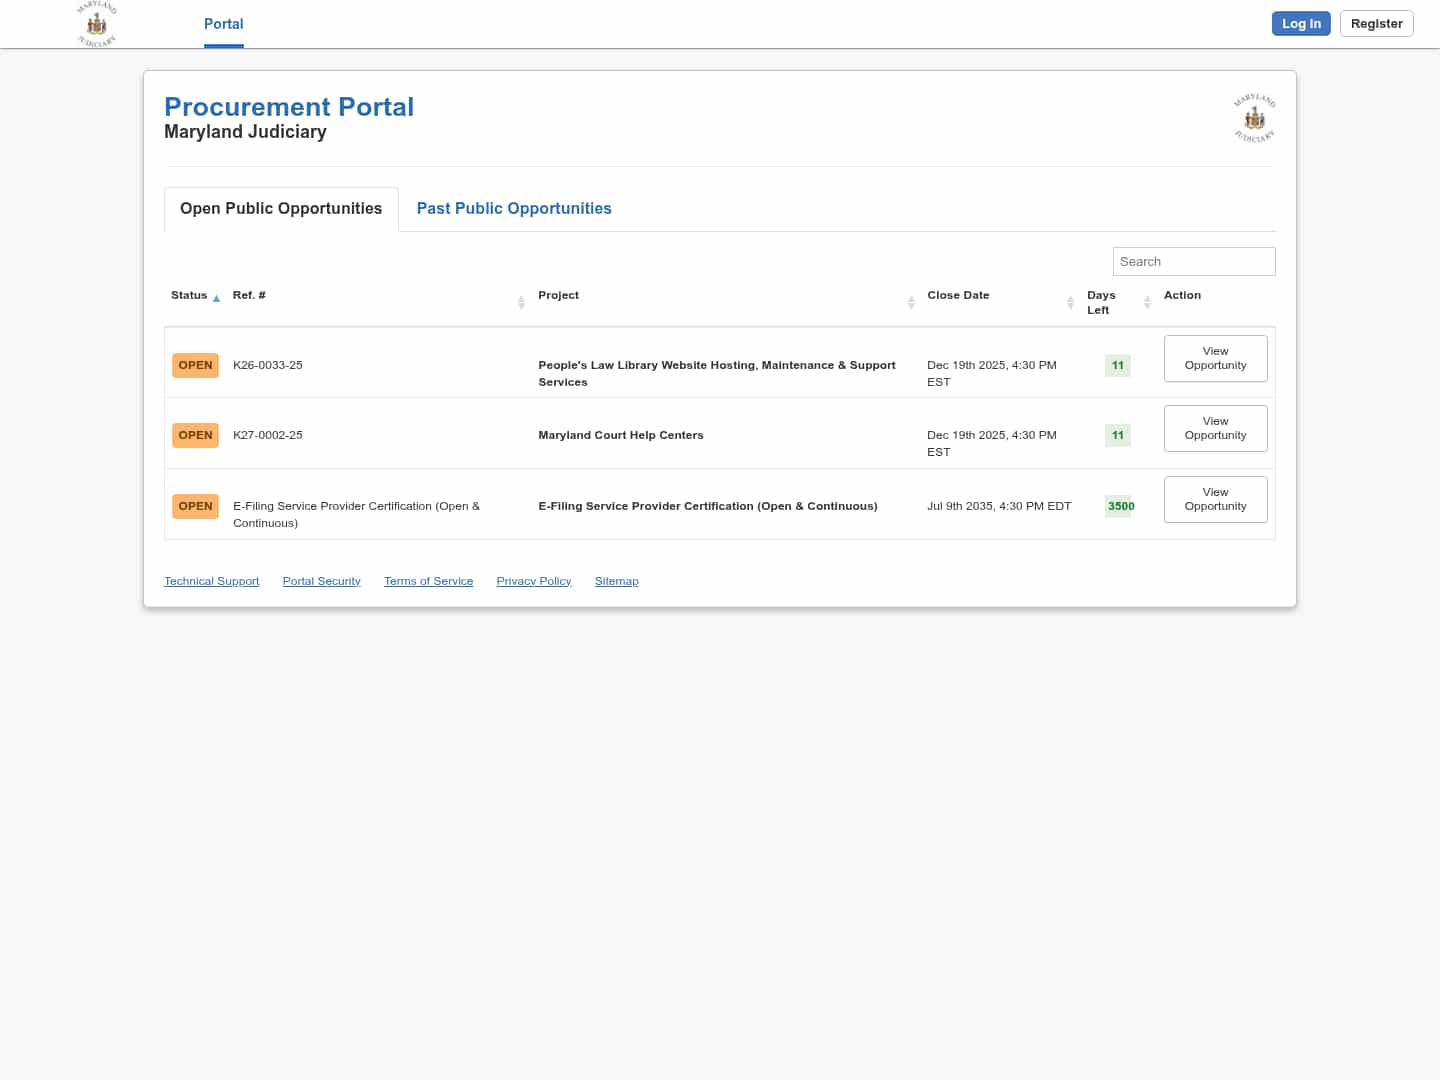Focus the Search input field
Image resolution: width=1440 pixels, height=1080 pixels.
pyautogui.click(x=1193, y=262)
